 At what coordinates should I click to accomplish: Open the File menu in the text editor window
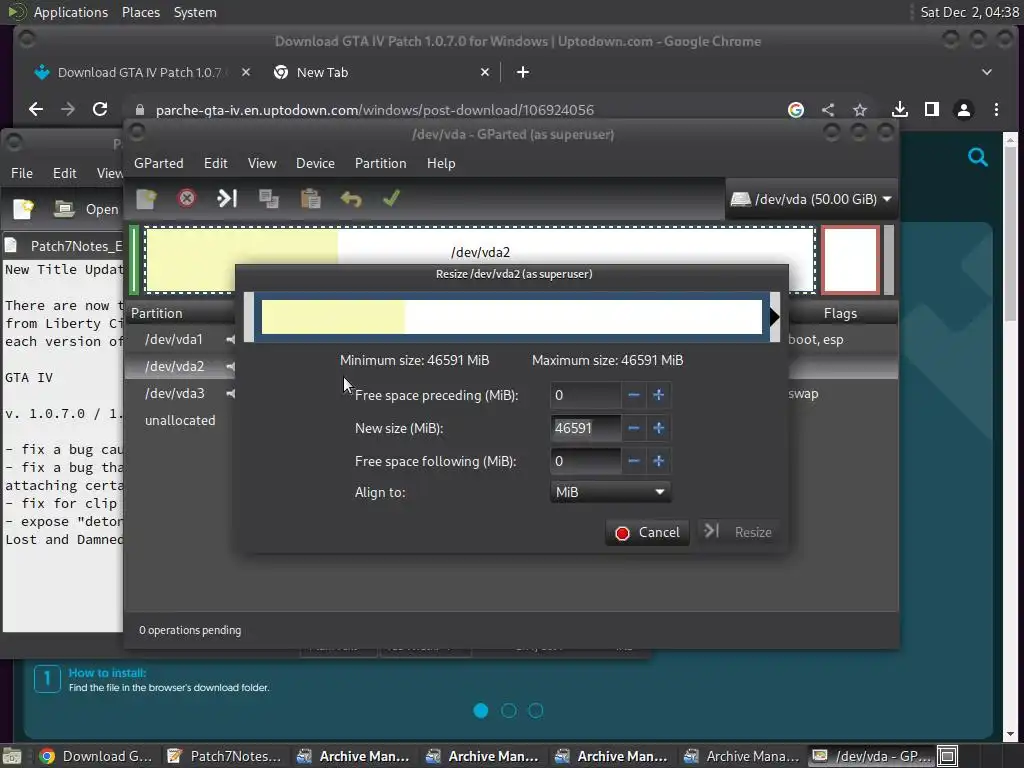(x=22, y=173)
